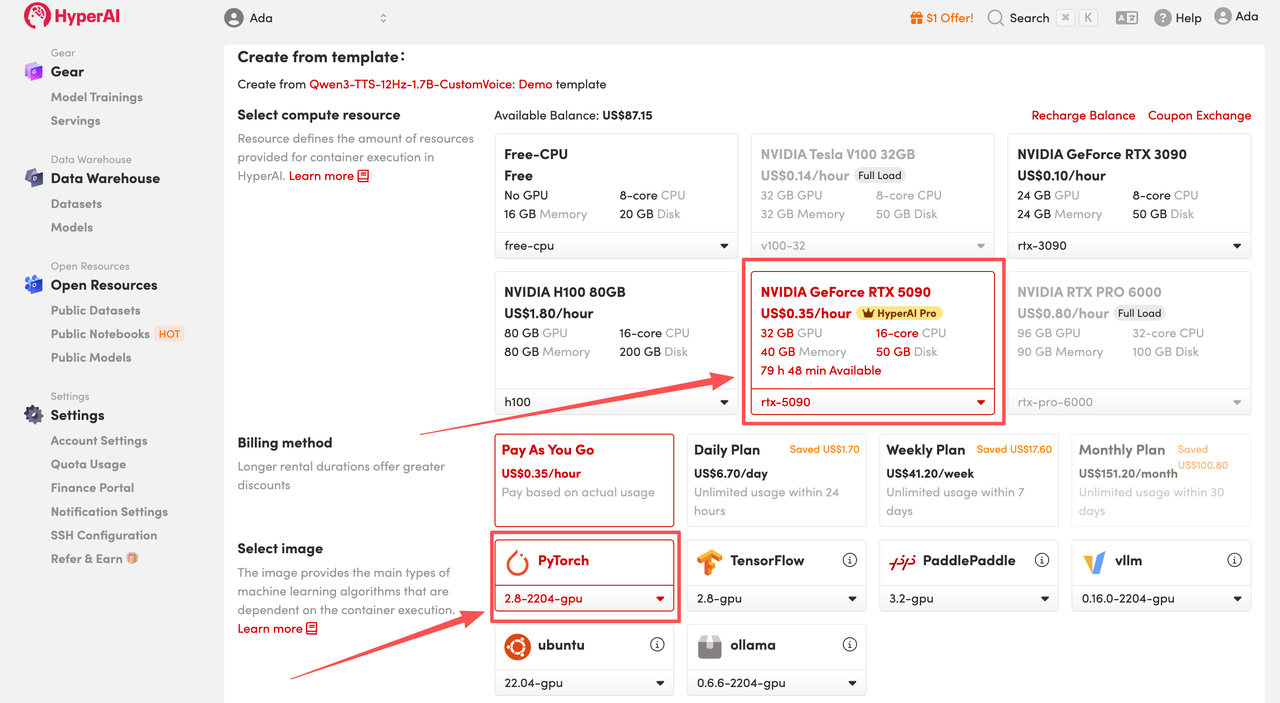Click the Ada avatar in top right

pyautogui.click(x=1223, y=17)
